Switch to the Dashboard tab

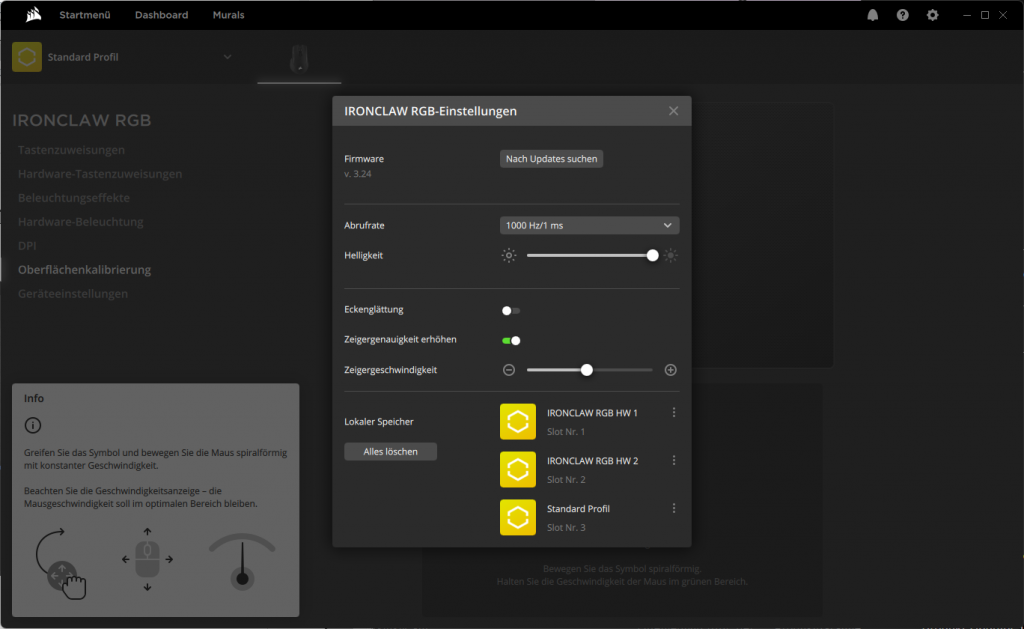click(x=161, y=15)
